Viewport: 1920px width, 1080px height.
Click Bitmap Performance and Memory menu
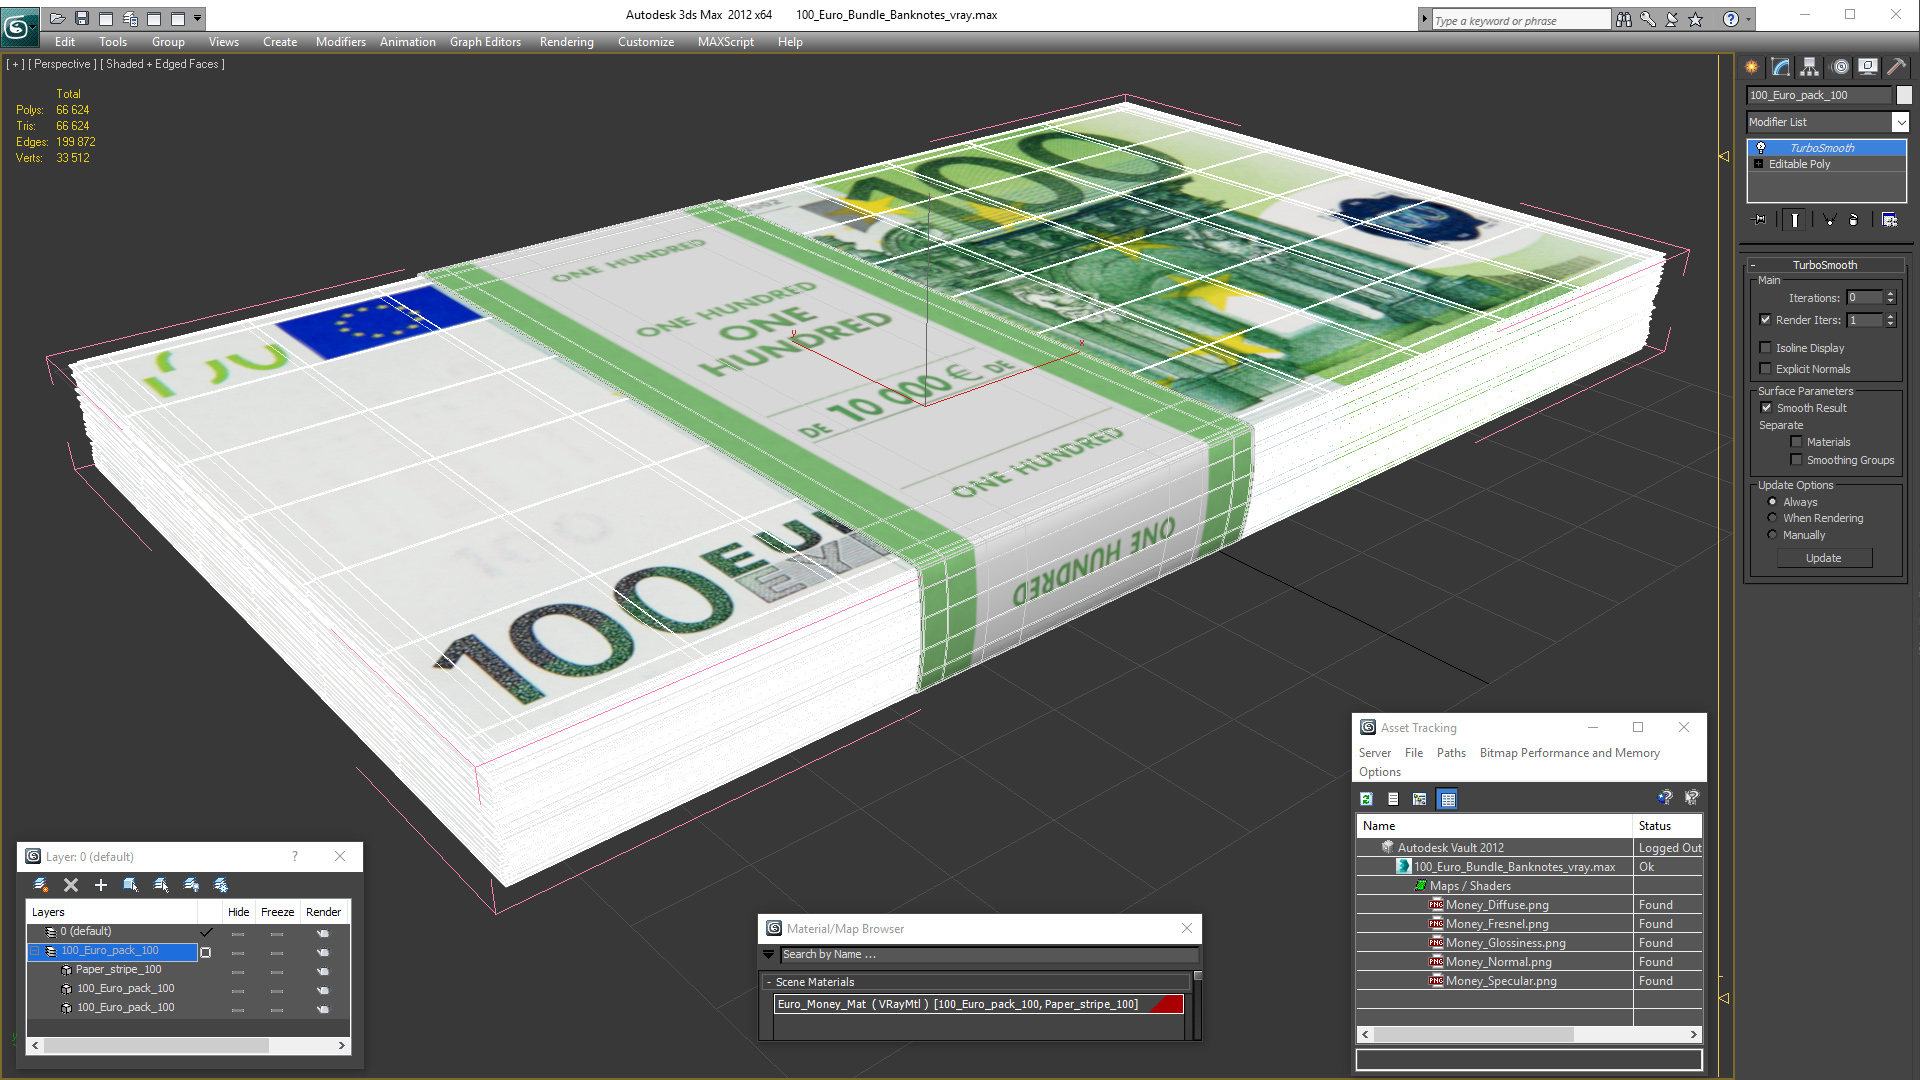1570,753
